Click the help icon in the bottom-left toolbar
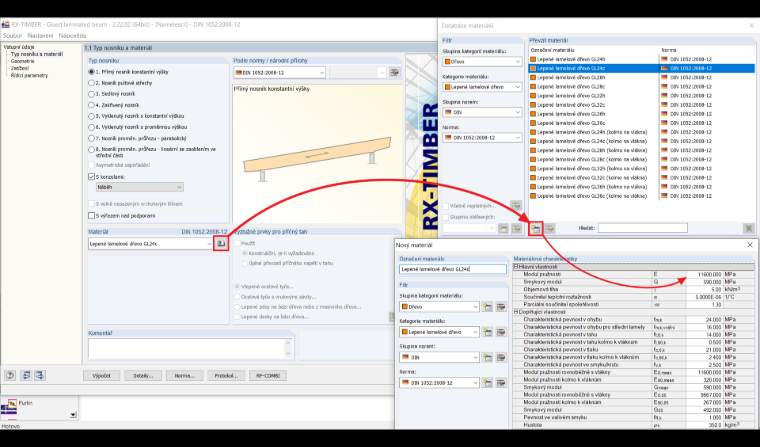This screenshot has width=760, height=447. pos(10,375)
